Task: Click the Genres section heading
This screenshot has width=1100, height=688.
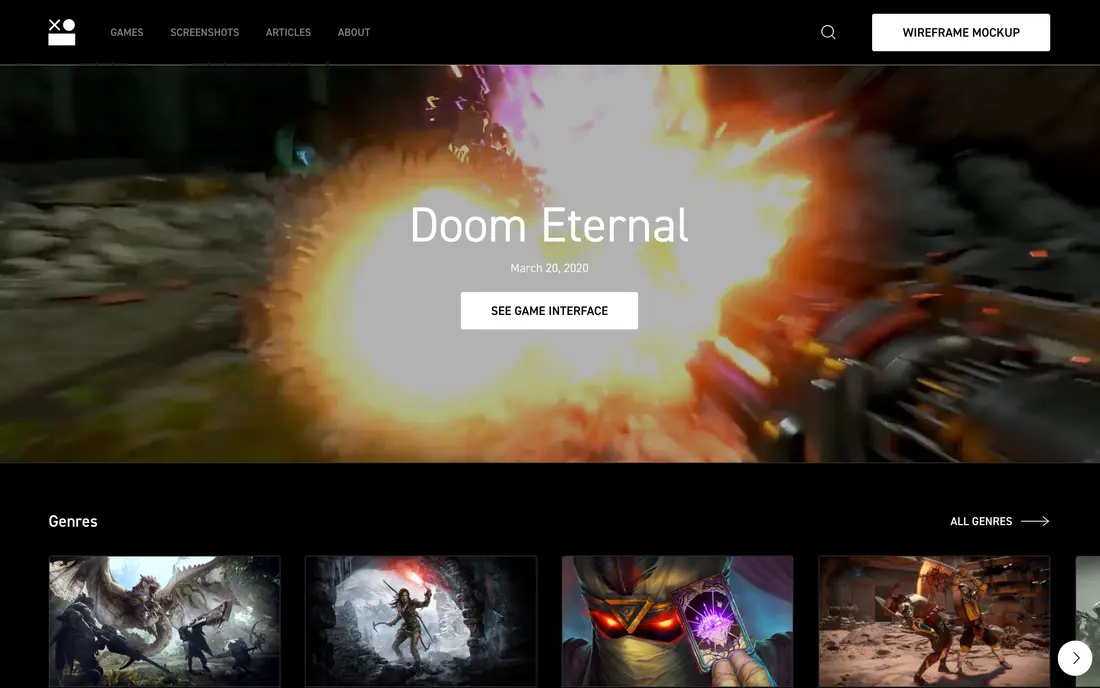Action: coord(73,521)
